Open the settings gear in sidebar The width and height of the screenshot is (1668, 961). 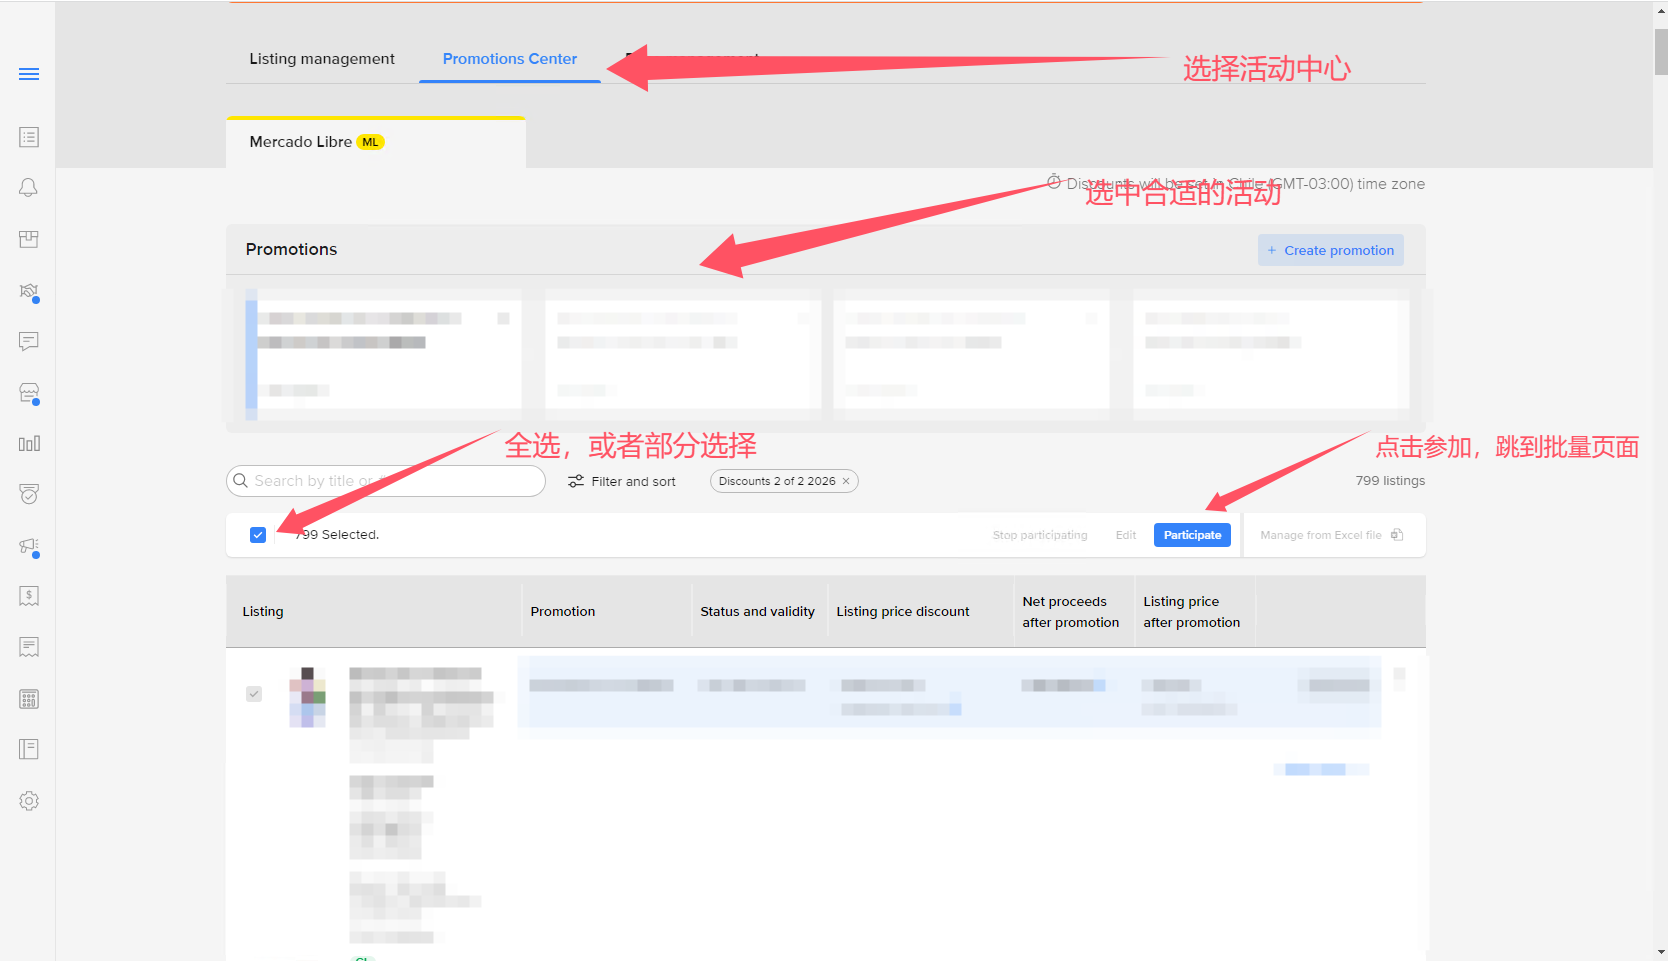click(29, 801)
